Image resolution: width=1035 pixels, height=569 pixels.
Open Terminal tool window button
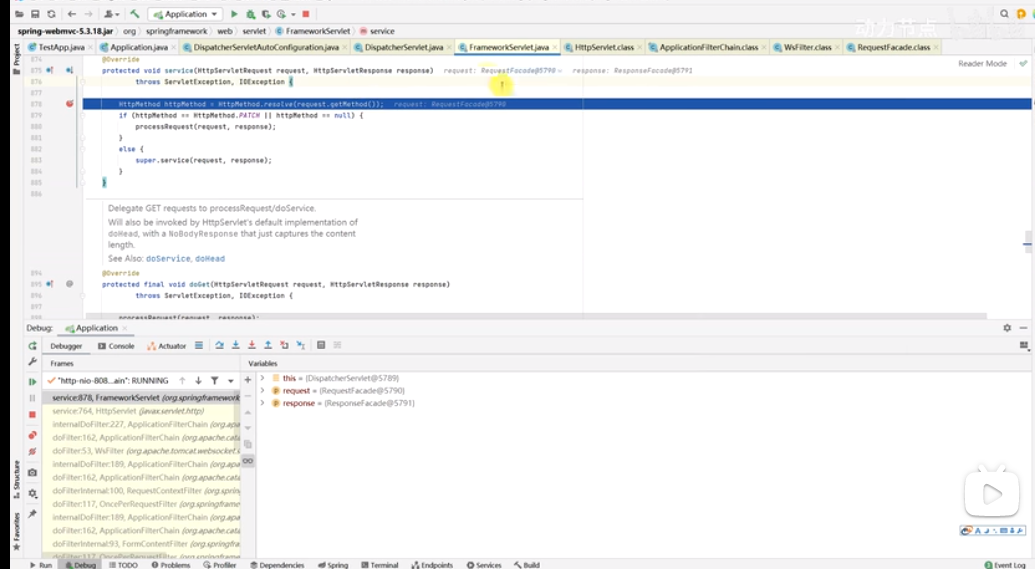point(380,565)
